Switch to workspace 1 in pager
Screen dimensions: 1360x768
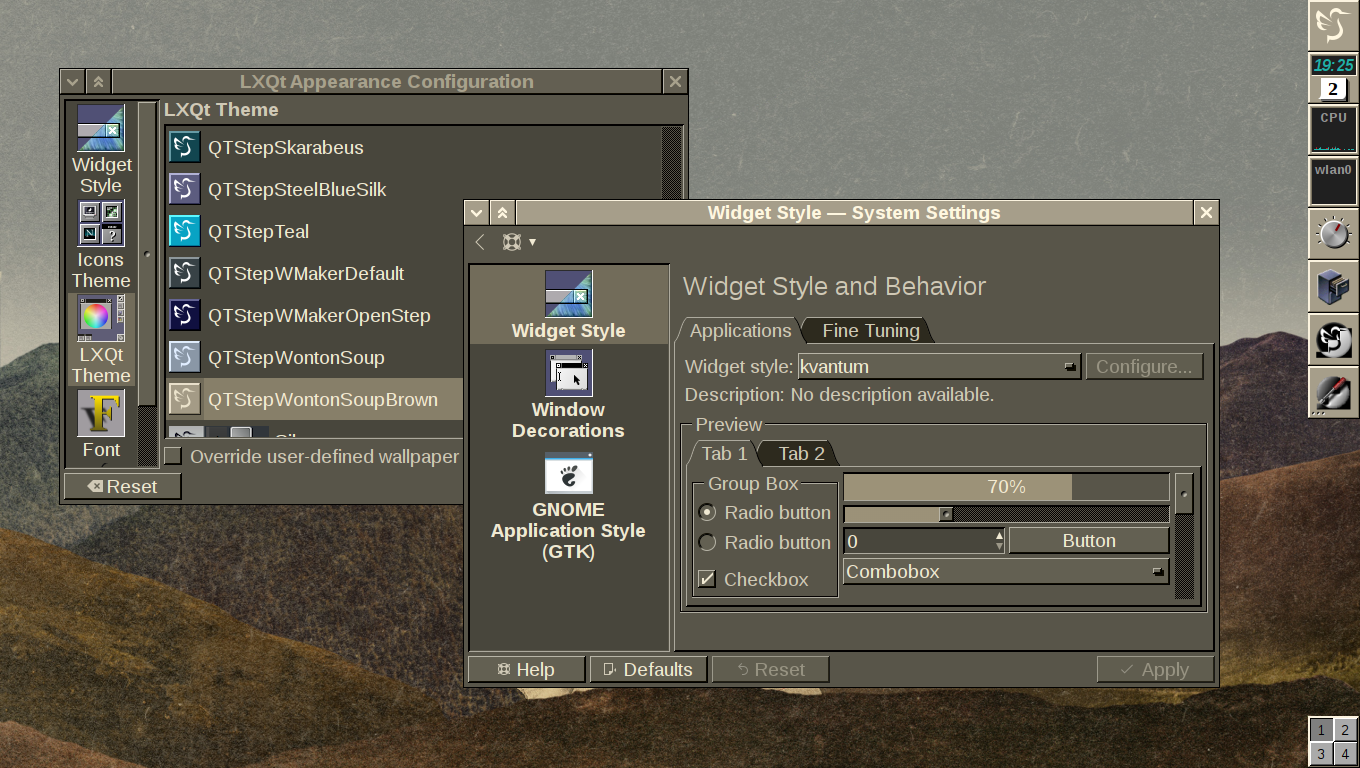pyautogui.click(x=1321, y=730)
